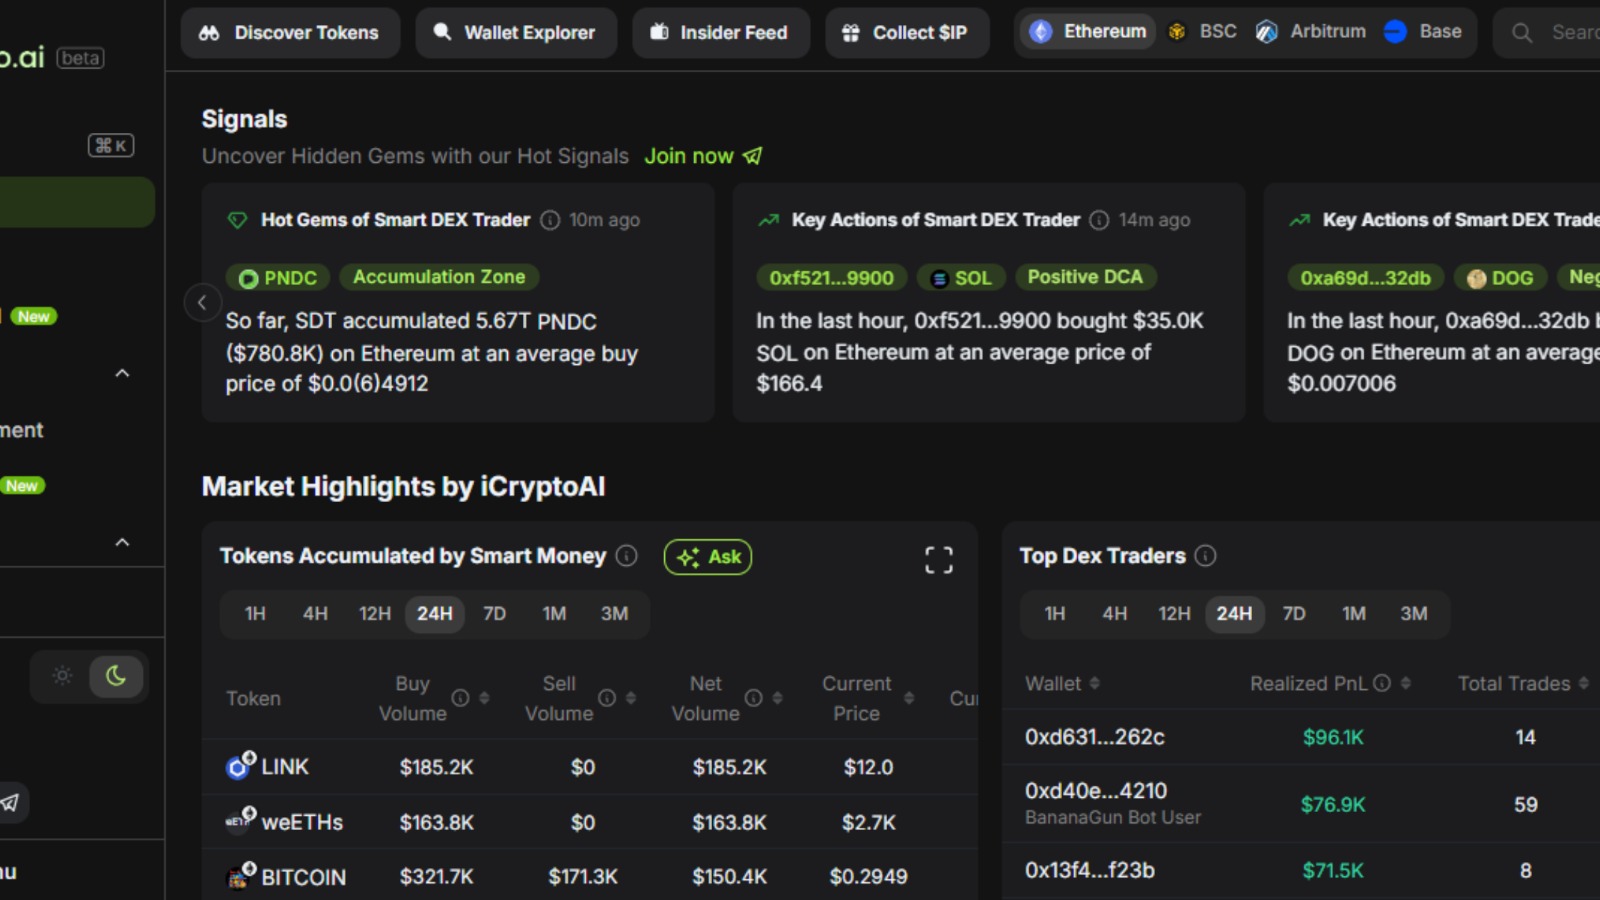Select 1H in Top Dex Traders timeframe
This screenshot has width=1600, height=900.
coord(1055,614)
